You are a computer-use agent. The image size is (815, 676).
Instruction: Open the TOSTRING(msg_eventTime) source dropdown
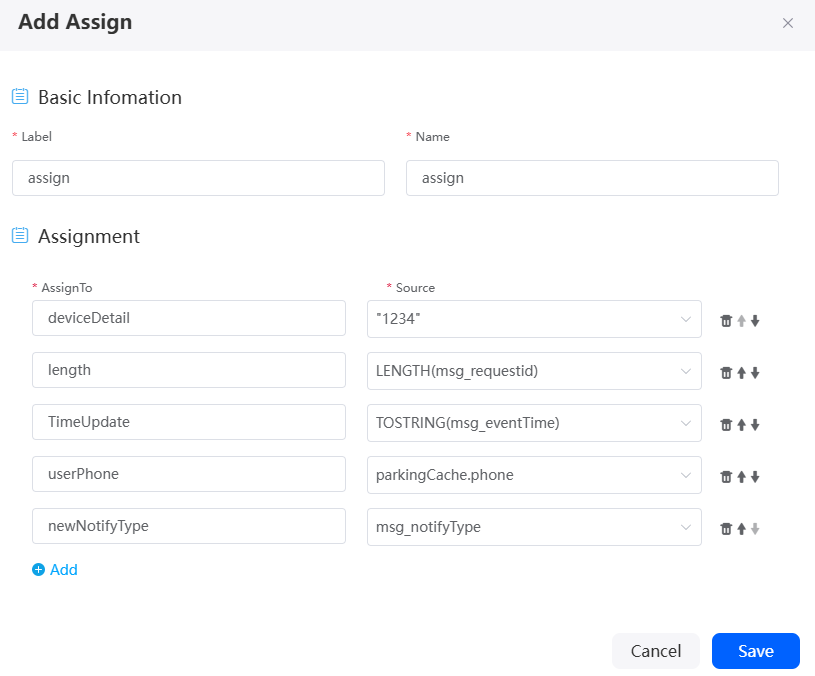pos(534,423)
